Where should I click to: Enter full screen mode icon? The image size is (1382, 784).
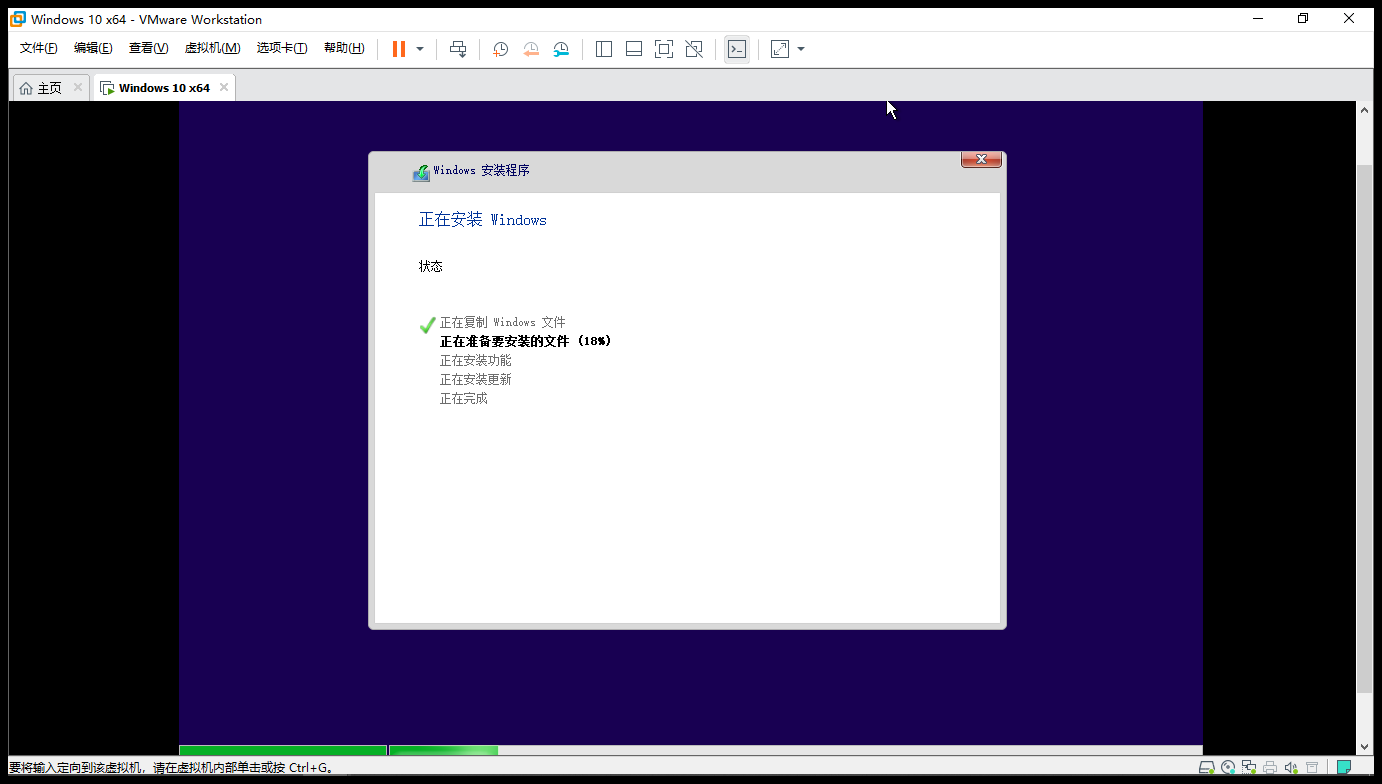[x=664, y=49]
